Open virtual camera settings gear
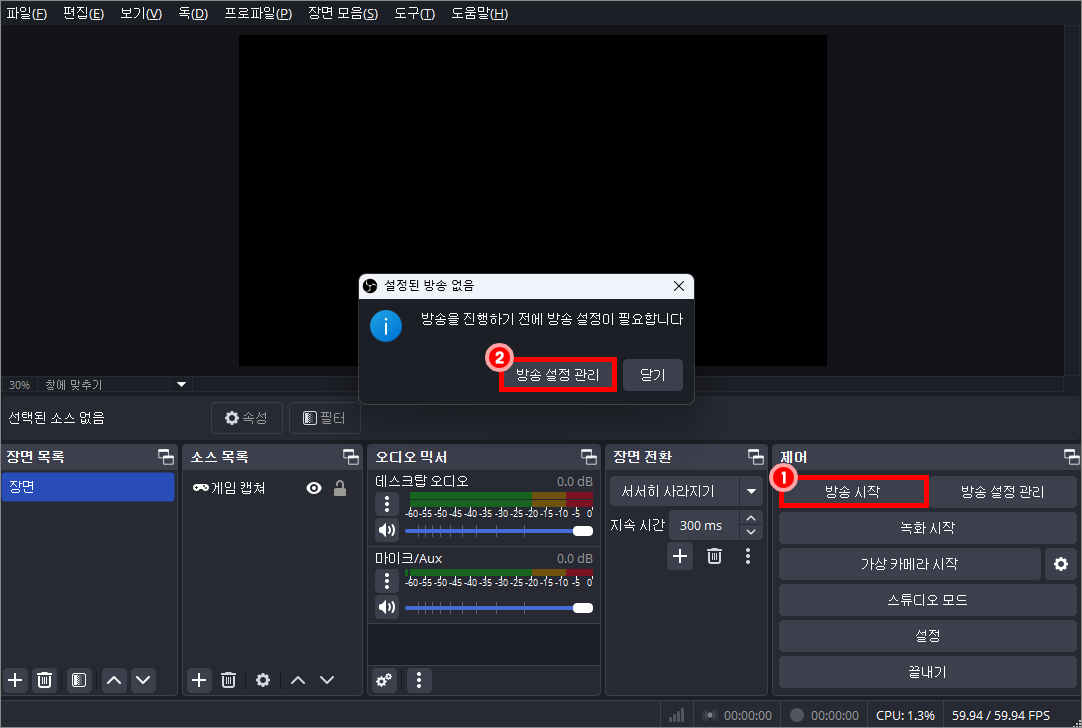Image resolution: width=1082 pixels, height=728 pixels. click(1061, 564)
